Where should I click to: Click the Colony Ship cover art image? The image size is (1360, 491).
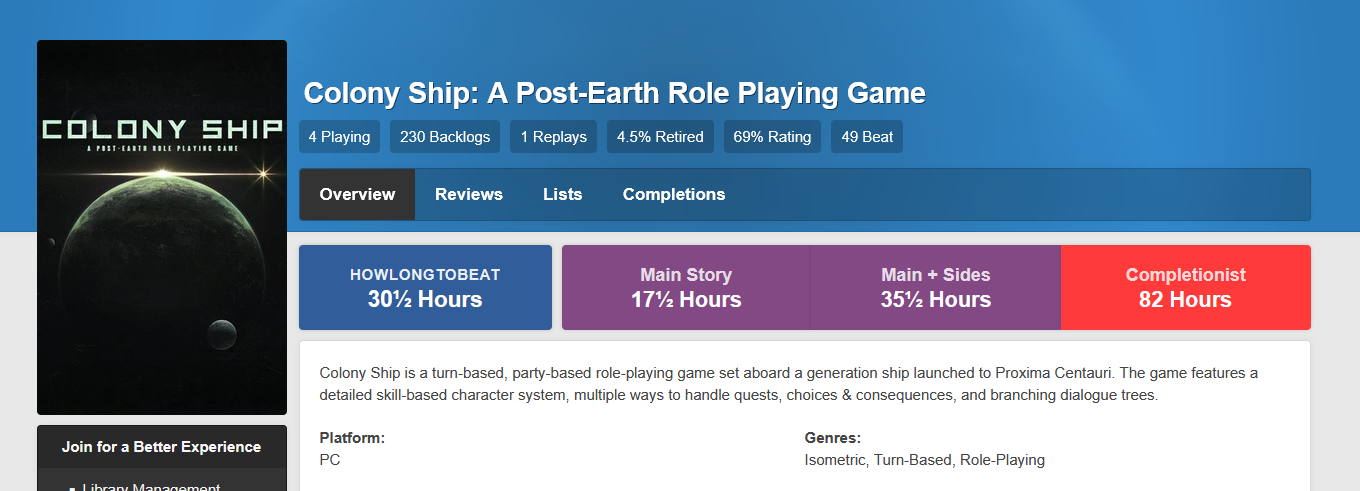pyautogui.click(x=162, y=227)
